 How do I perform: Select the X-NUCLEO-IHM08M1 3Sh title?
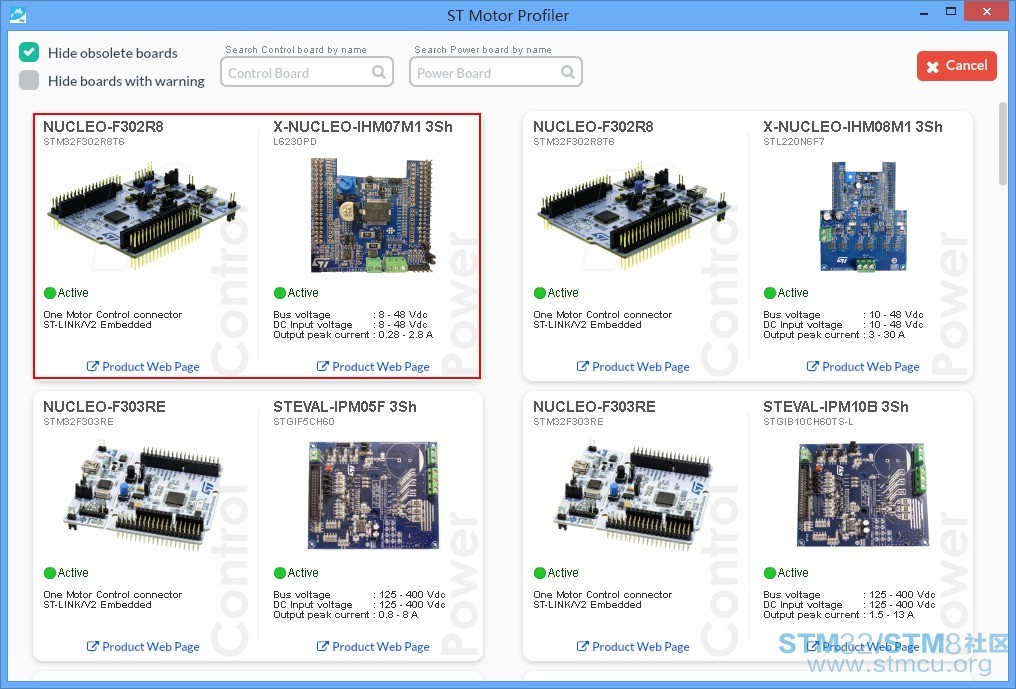[x=853, y=127]
